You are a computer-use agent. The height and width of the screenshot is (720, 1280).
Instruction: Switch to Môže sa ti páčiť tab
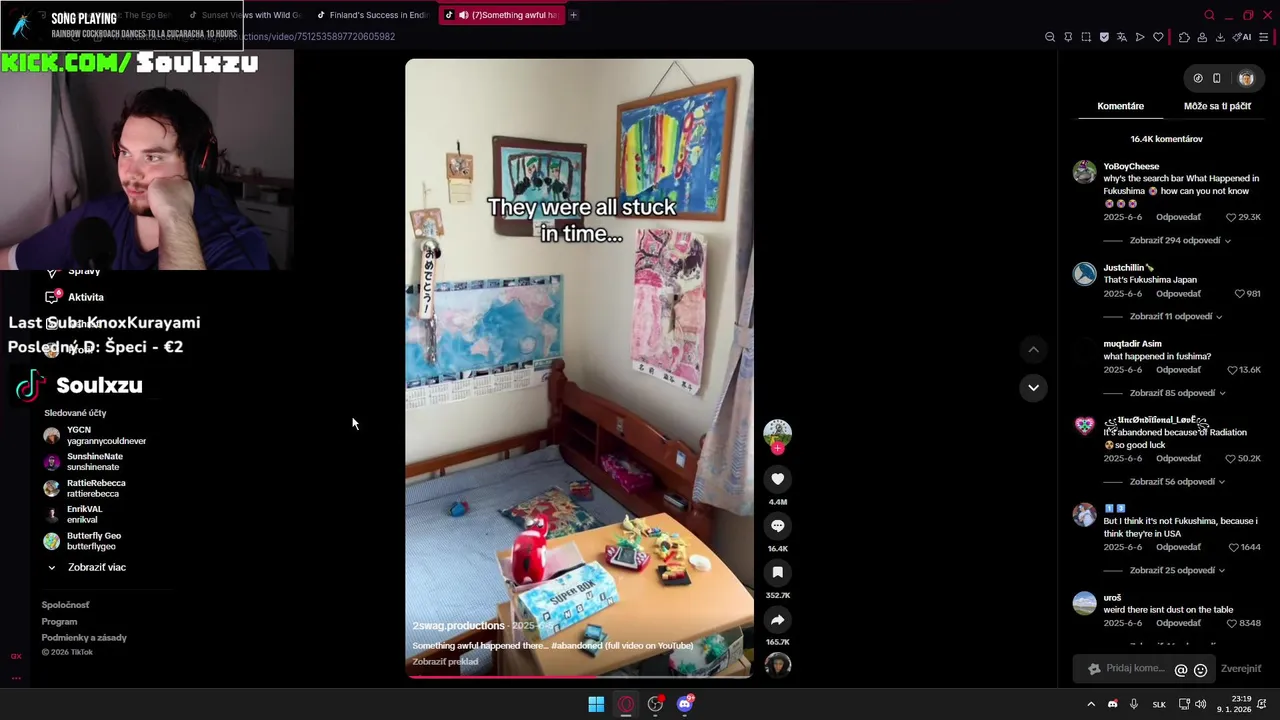1217,106
